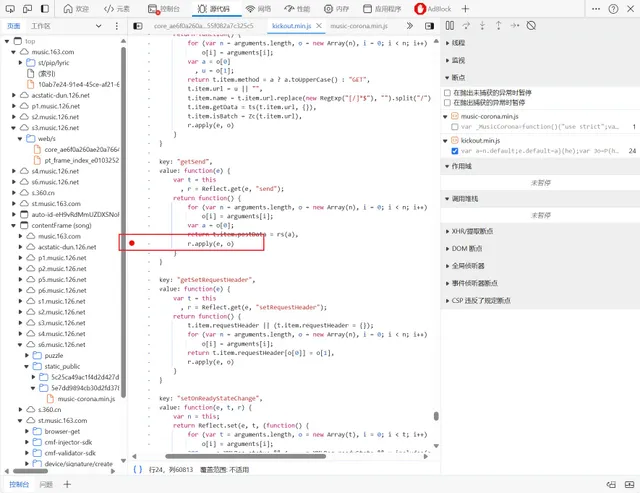Open the AdBlock panel tab

[433, 9]
